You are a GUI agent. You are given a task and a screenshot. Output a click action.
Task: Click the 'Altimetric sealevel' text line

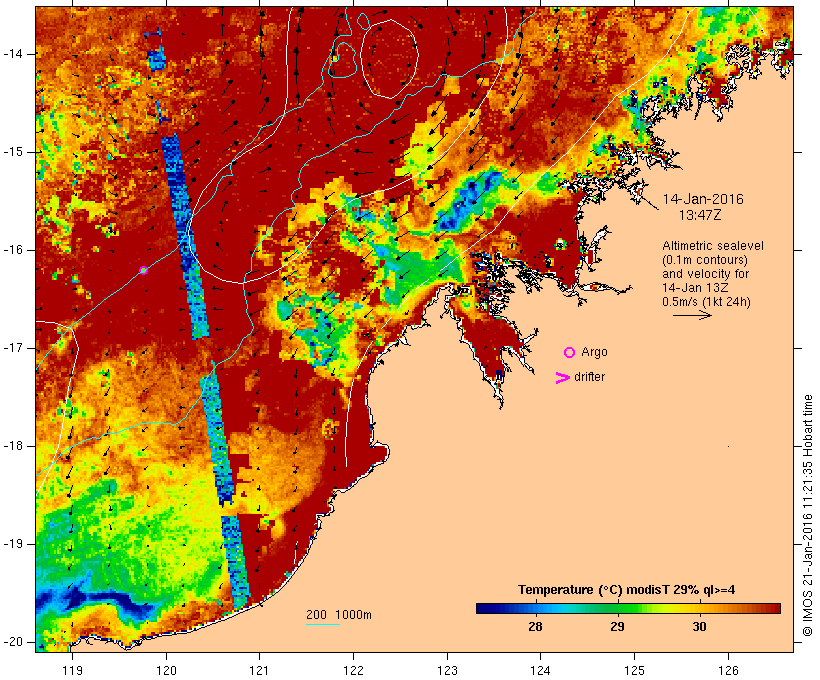pos(713,246)
